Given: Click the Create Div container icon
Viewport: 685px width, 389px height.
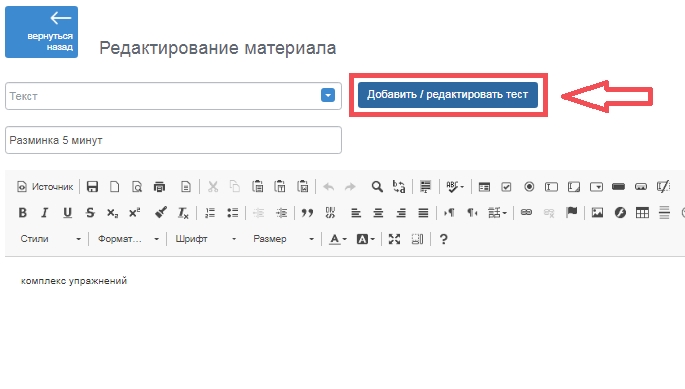Looking at the screenshot, I should (x=330, y=213).
